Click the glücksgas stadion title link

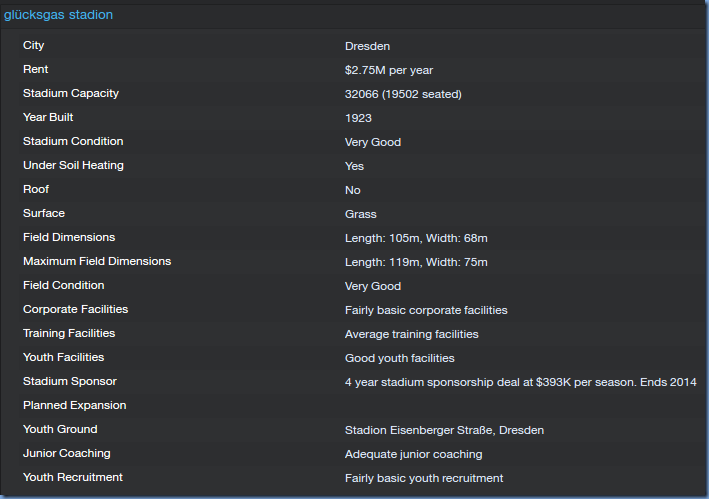pyautogui.click(x=58, y=15)
